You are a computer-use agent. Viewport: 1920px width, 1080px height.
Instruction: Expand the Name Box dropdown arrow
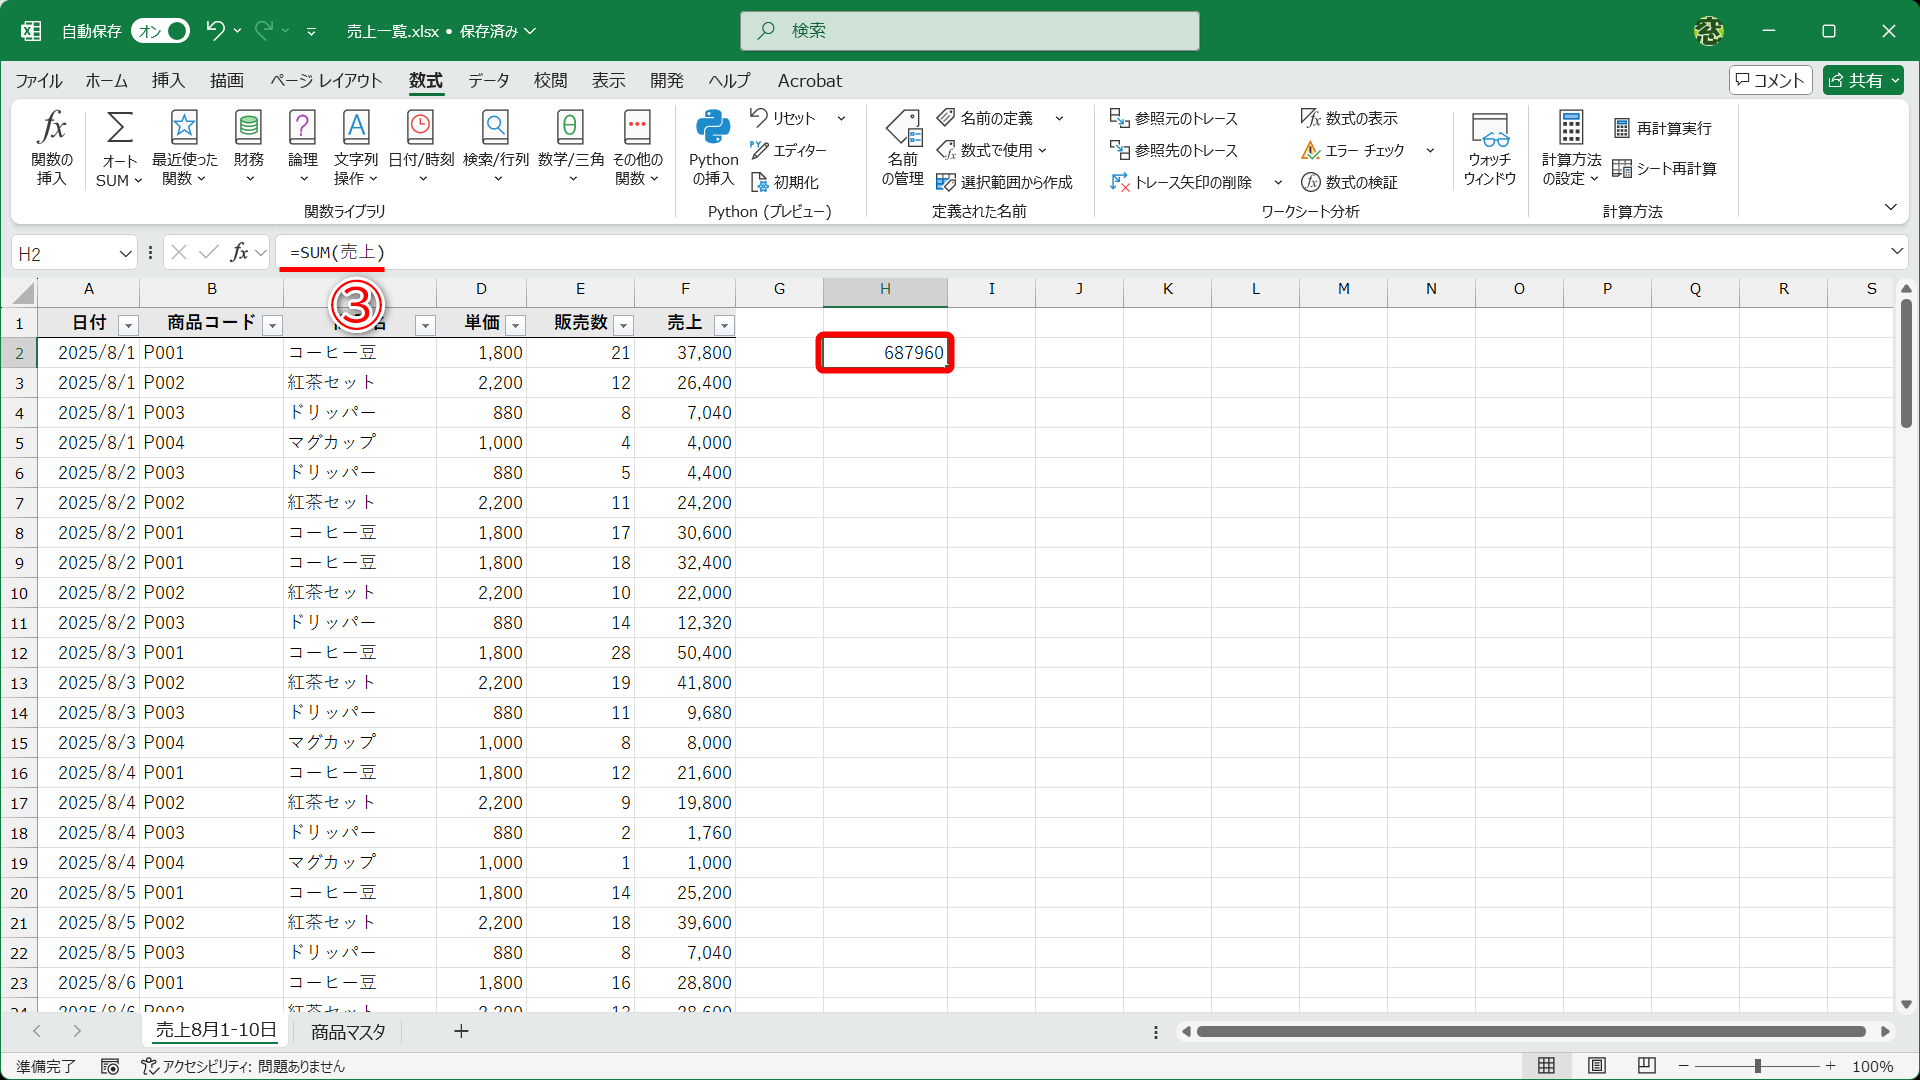click(125, 254)
